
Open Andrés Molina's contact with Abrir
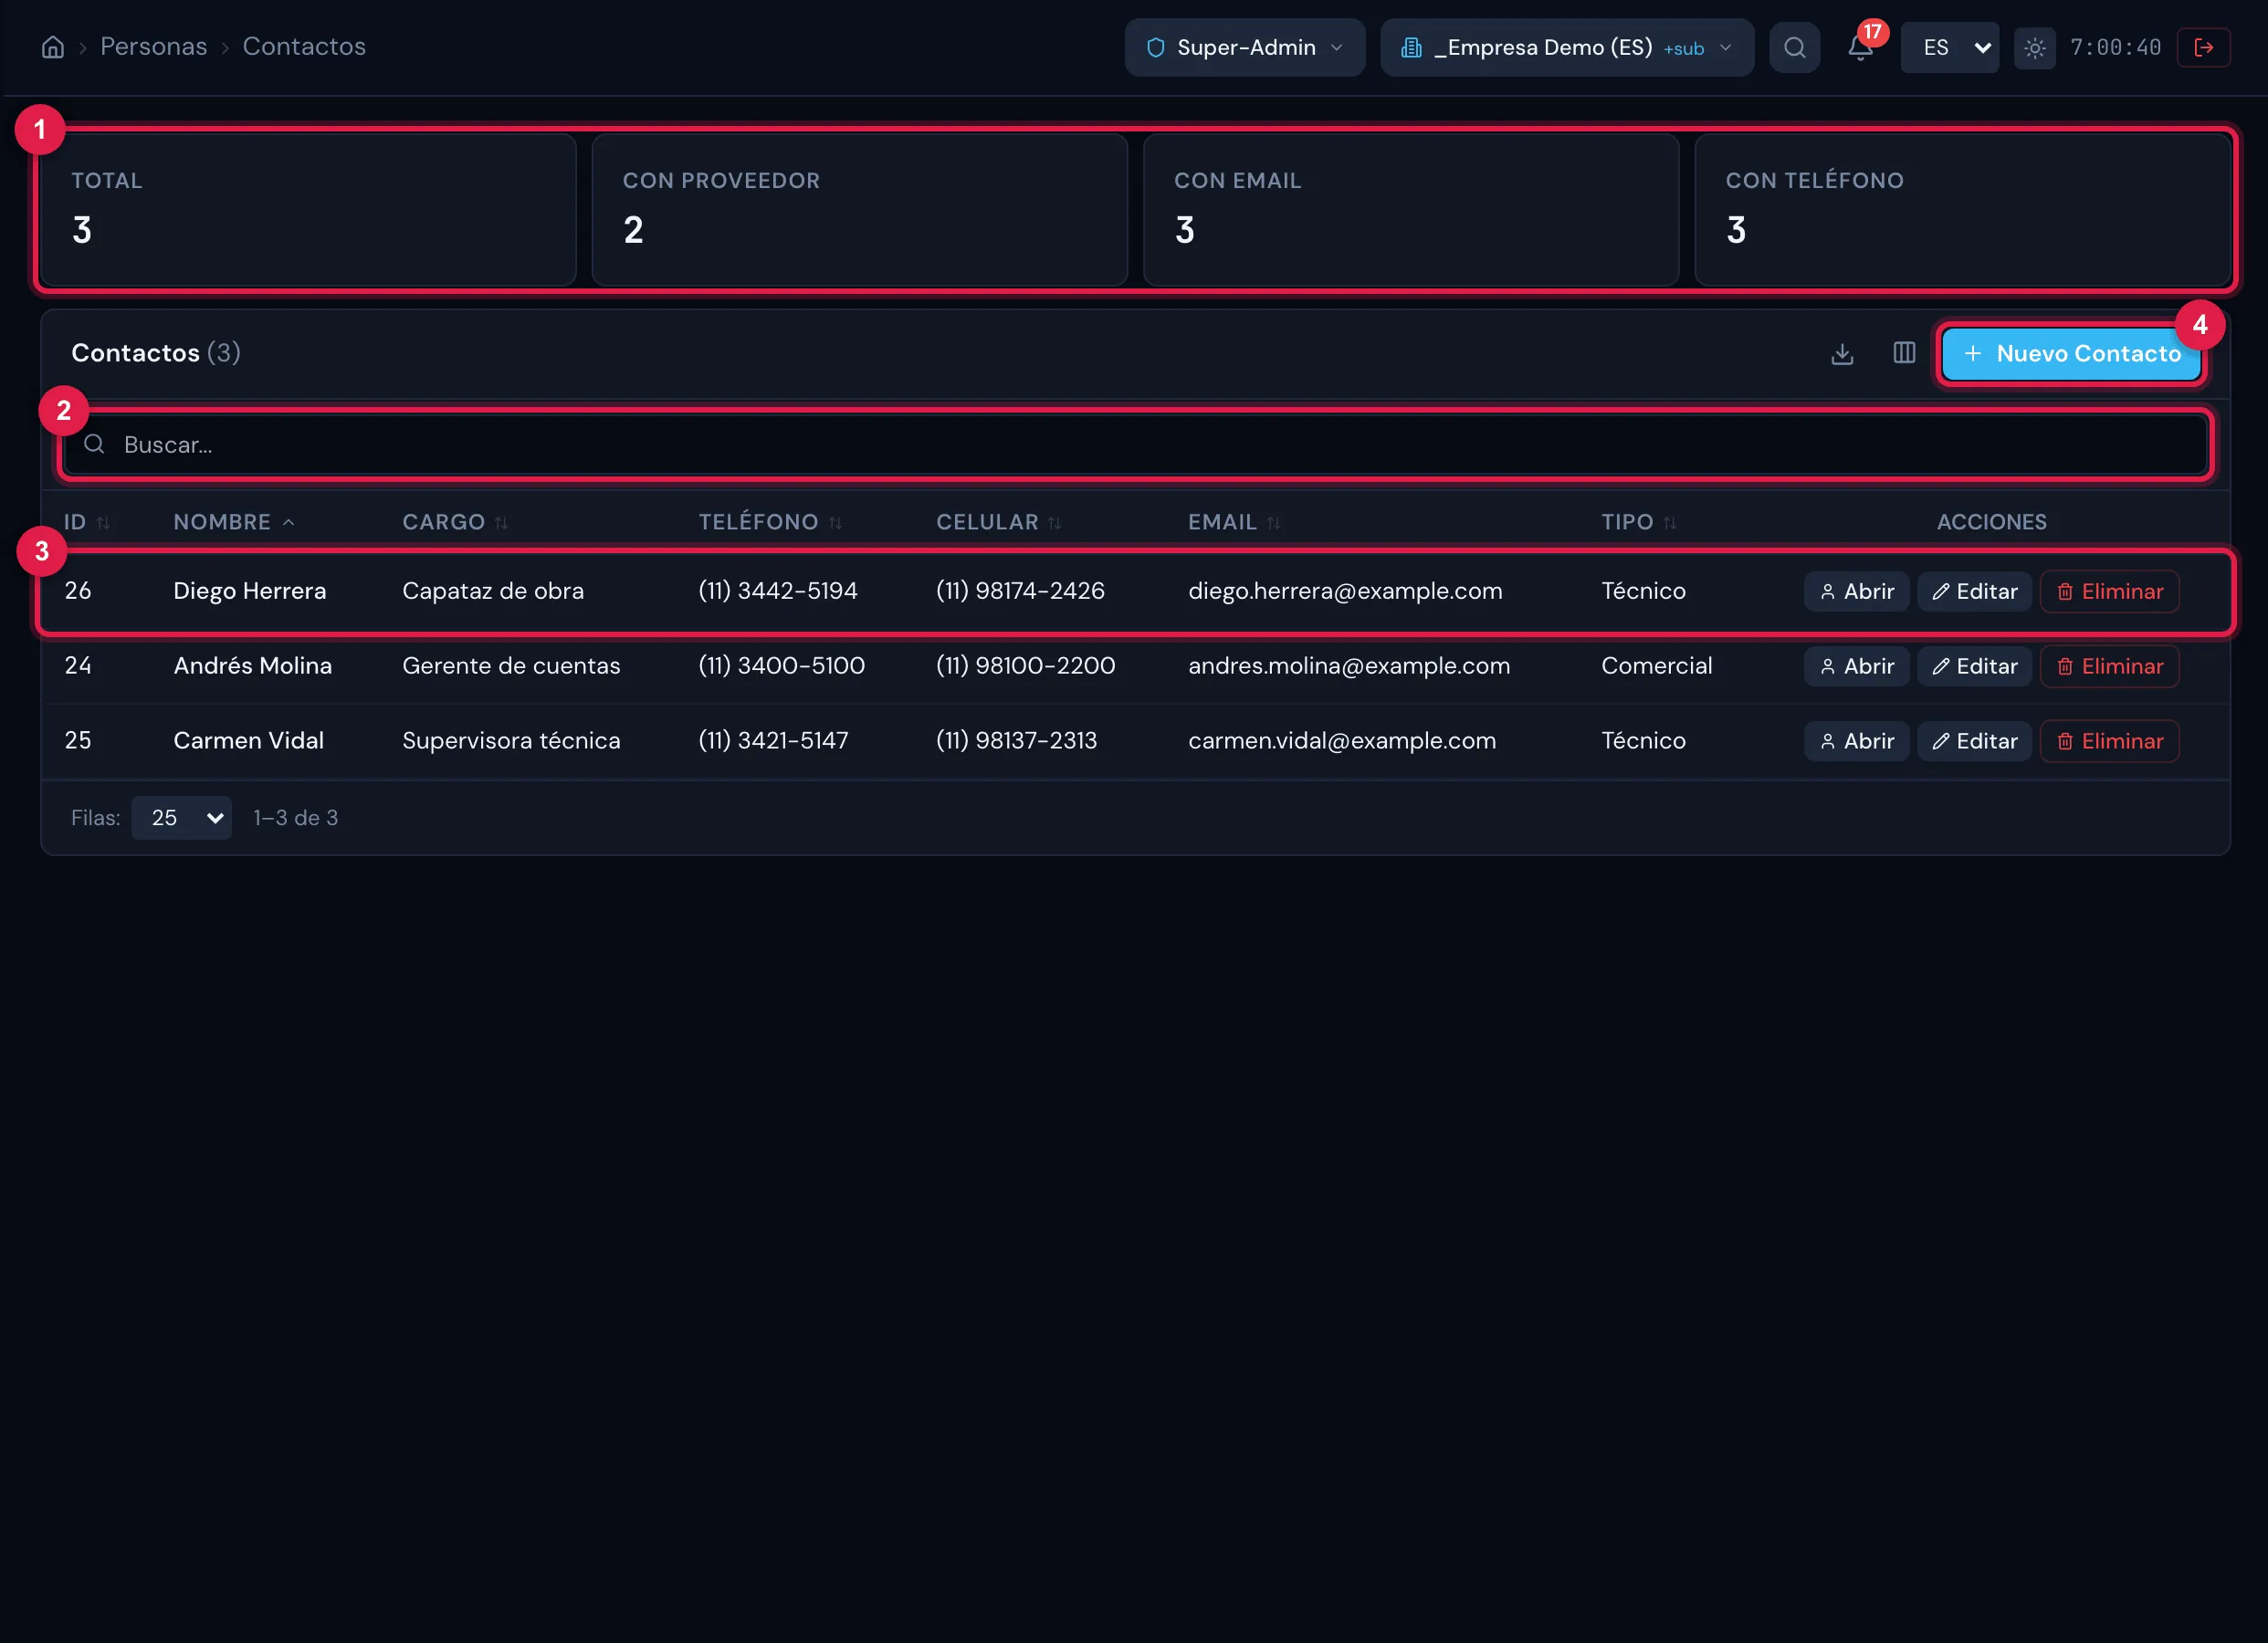[x=1856, y=666]
